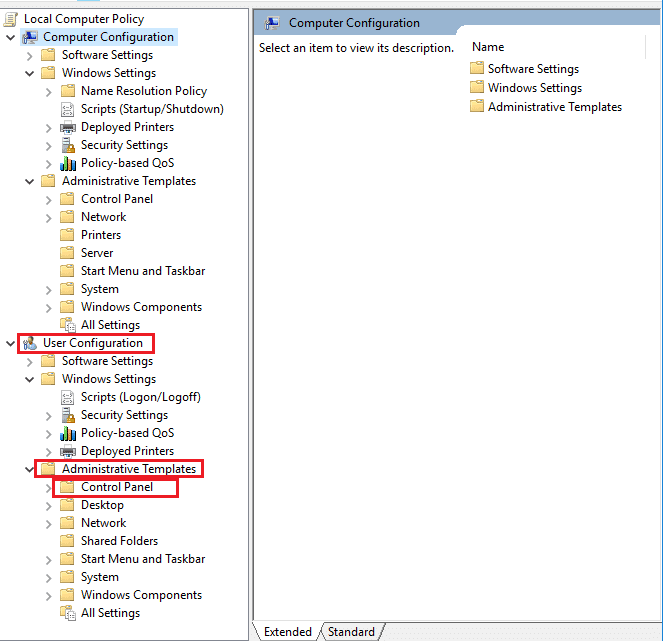Click Policy-based QoS chart icon under Computer Configuration
The height and width of the screenshot is (641, 663).
coord(68,163)
